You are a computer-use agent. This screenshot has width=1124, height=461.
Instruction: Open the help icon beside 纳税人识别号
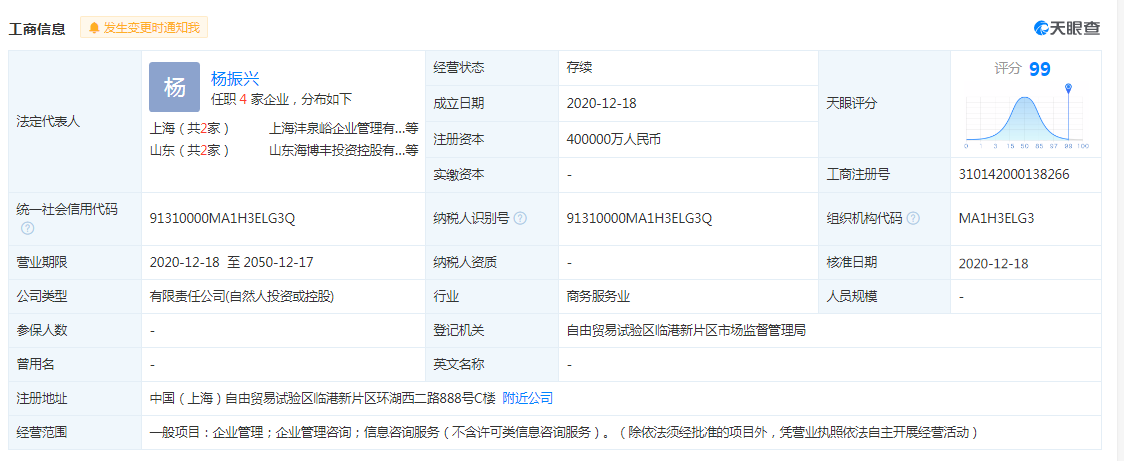point(520,219)
